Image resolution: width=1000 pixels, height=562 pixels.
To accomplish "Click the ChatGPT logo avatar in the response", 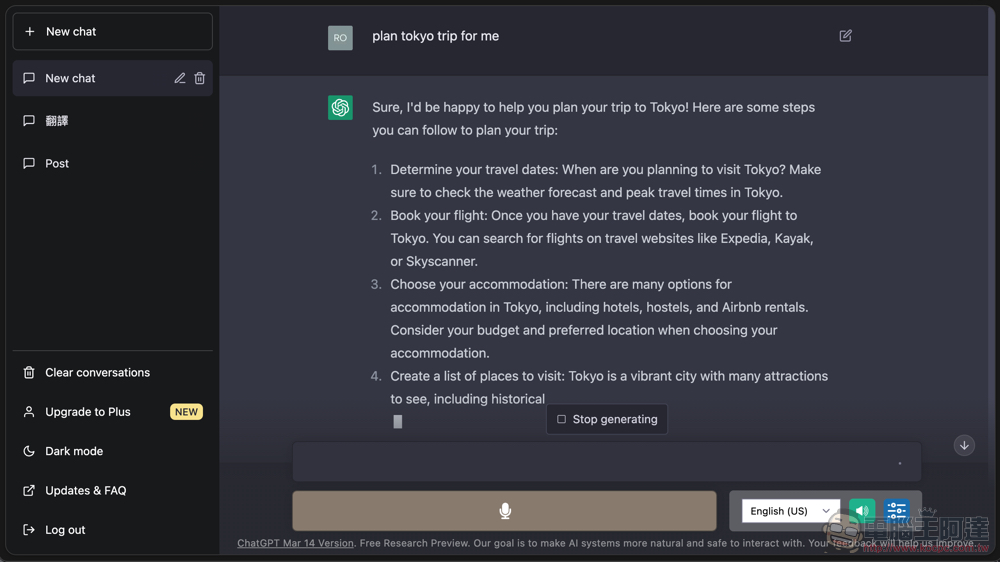I will tap(340, 107).
